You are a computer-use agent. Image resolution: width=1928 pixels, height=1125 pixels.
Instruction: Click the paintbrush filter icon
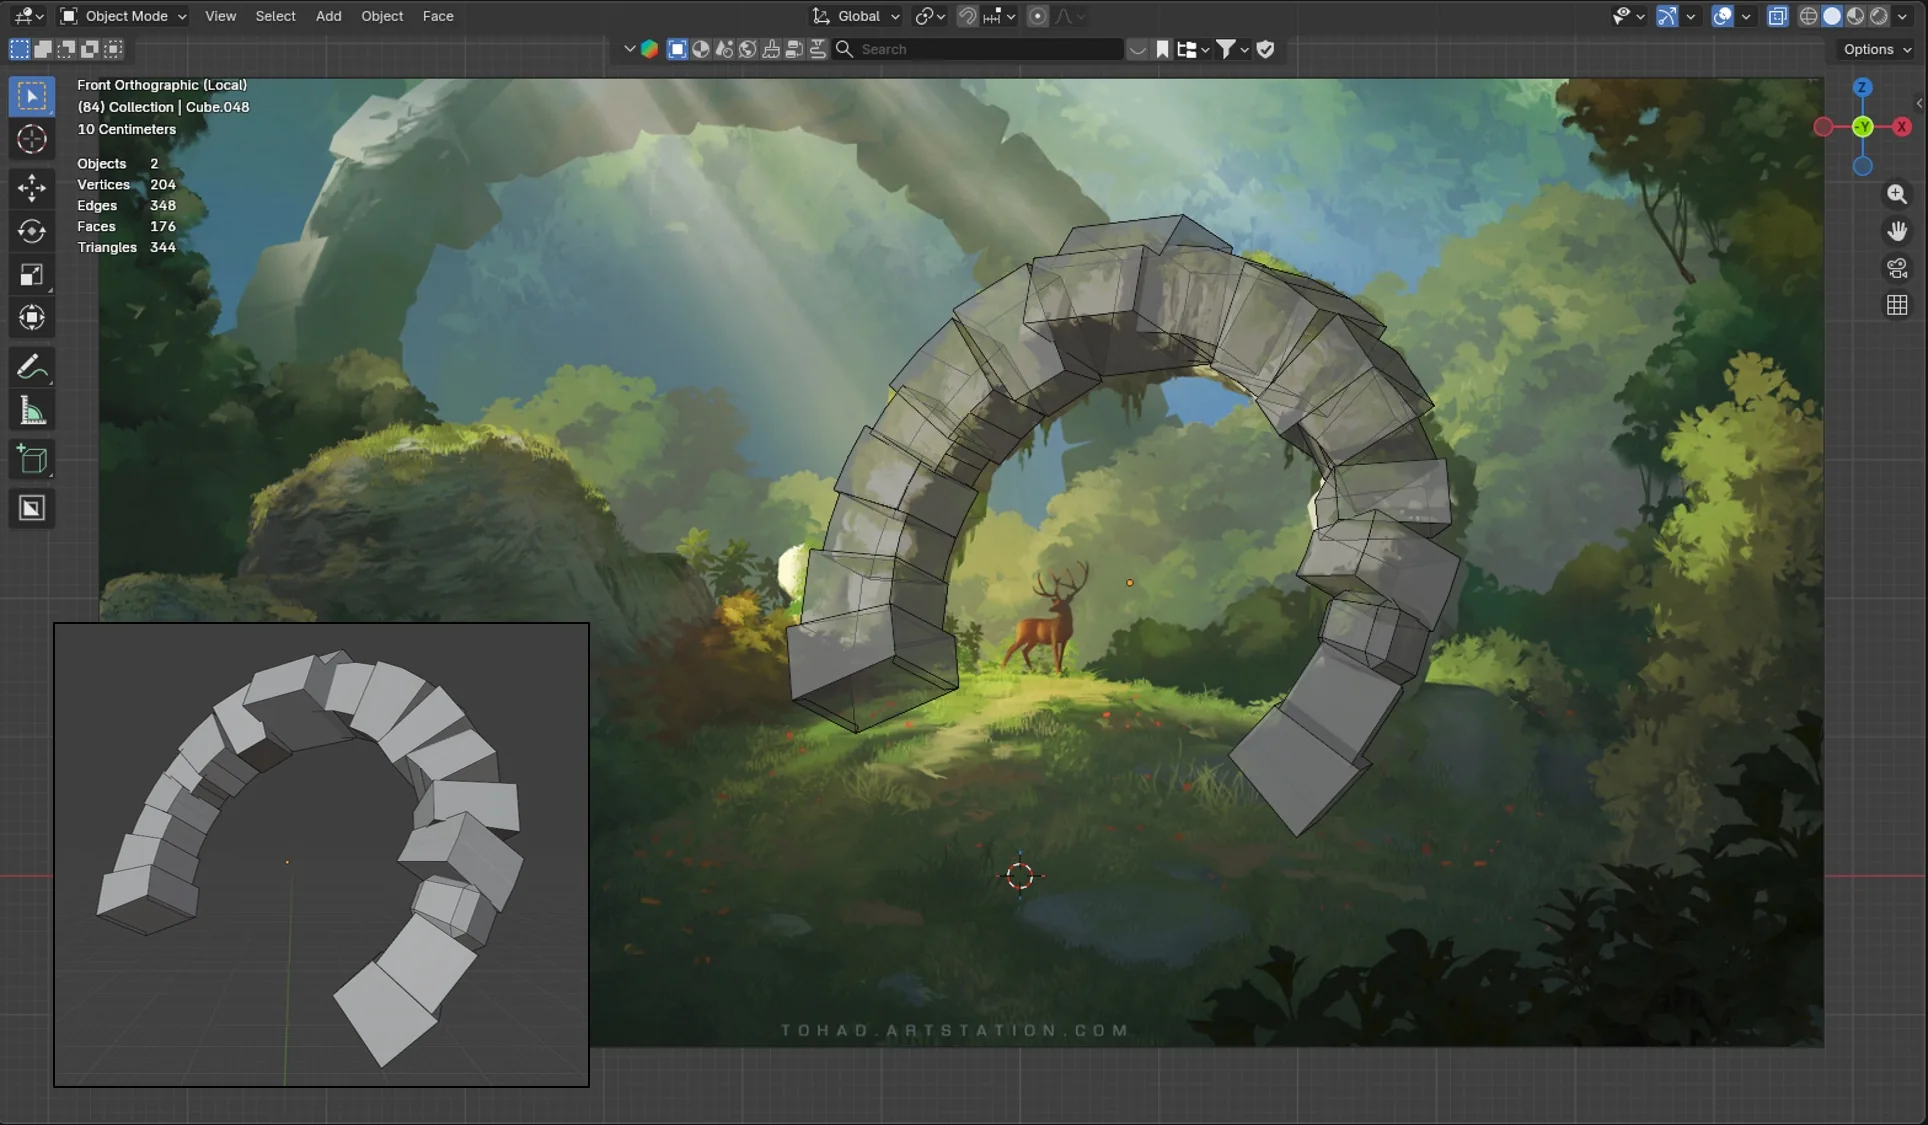click(x=771, y=49)
